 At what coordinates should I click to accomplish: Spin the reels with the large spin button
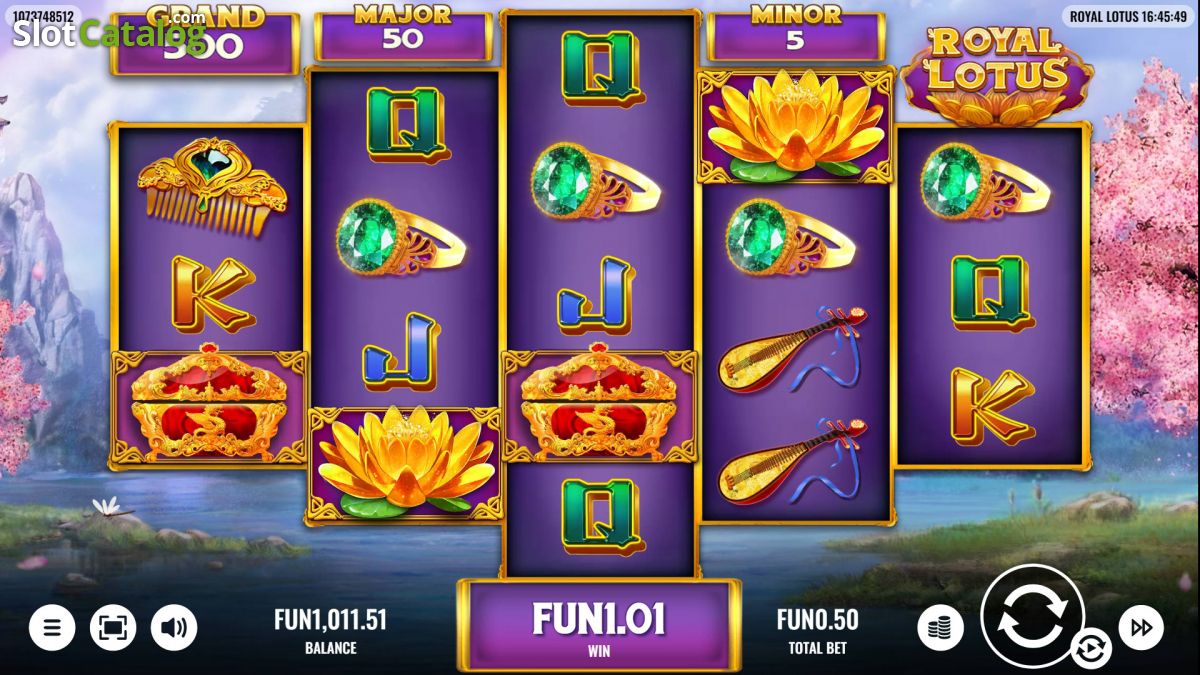1033,616
